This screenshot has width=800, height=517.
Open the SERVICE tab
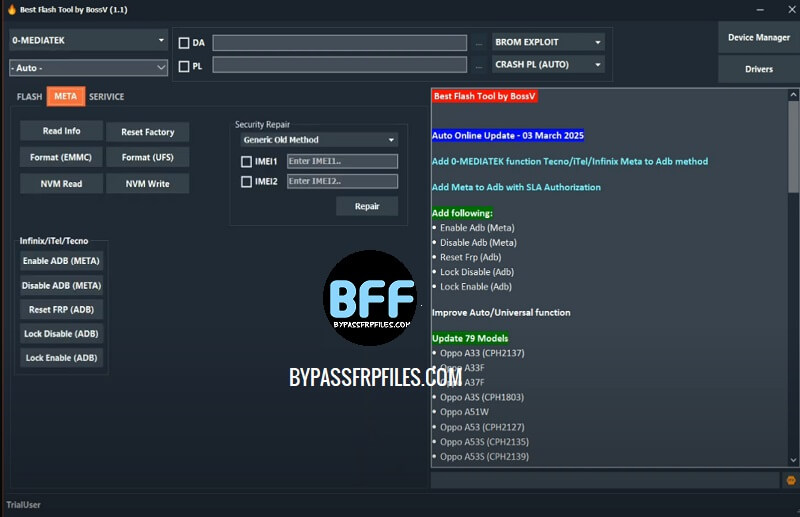pyautogui.click(x=106, y=97)
